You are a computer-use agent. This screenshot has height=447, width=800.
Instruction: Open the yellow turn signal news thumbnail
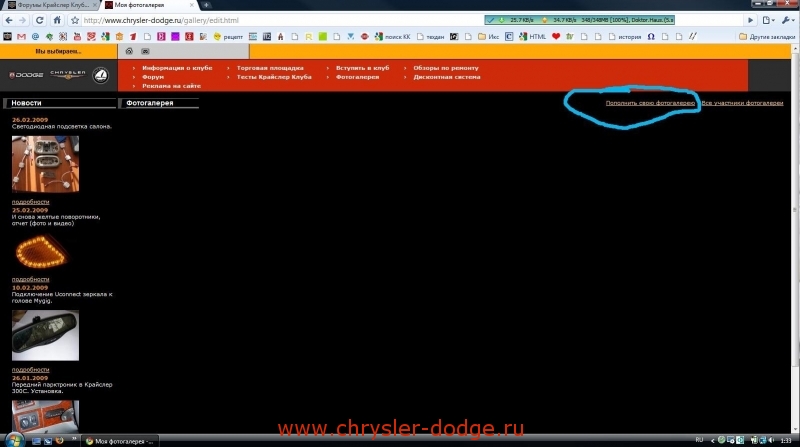(42, 252)
